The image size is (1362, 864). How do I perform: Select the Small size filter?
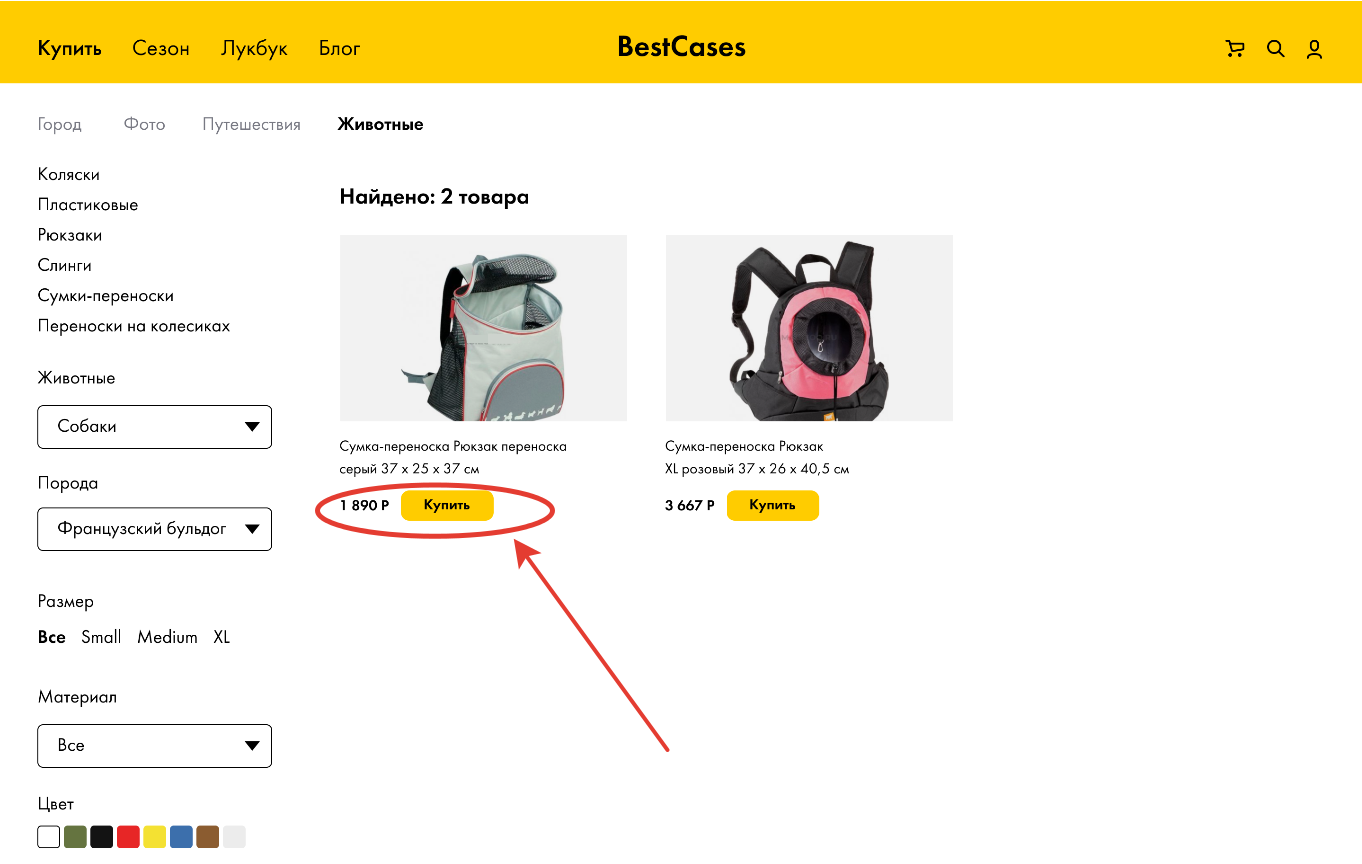coord(101,637)
